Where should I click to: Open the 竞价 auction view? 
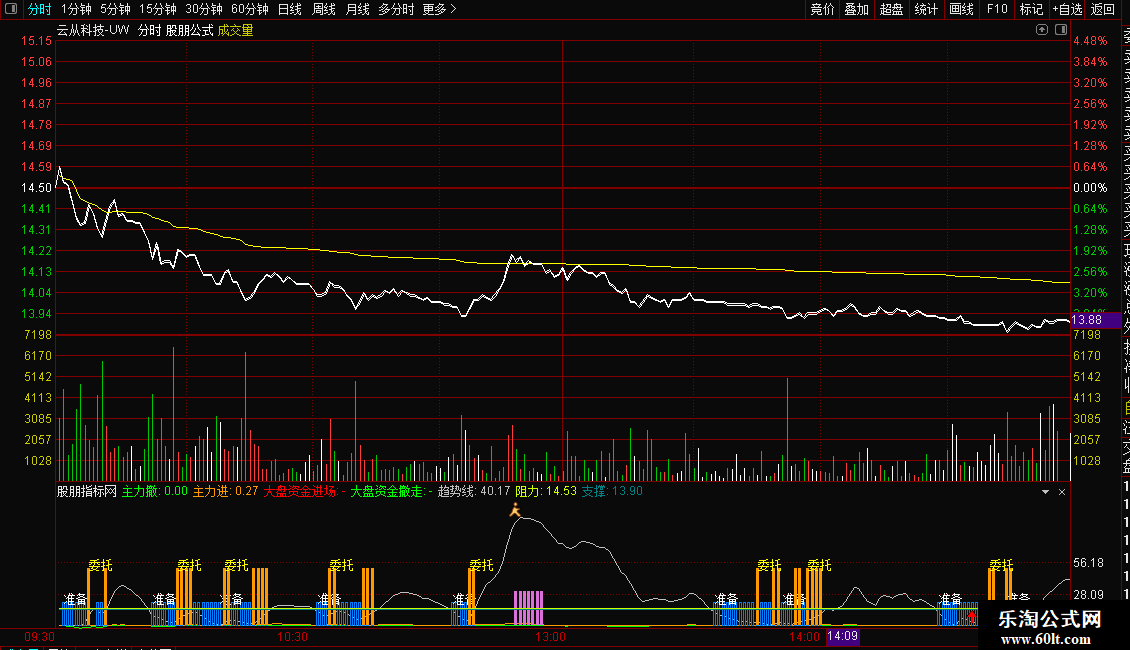pos(822,9)
